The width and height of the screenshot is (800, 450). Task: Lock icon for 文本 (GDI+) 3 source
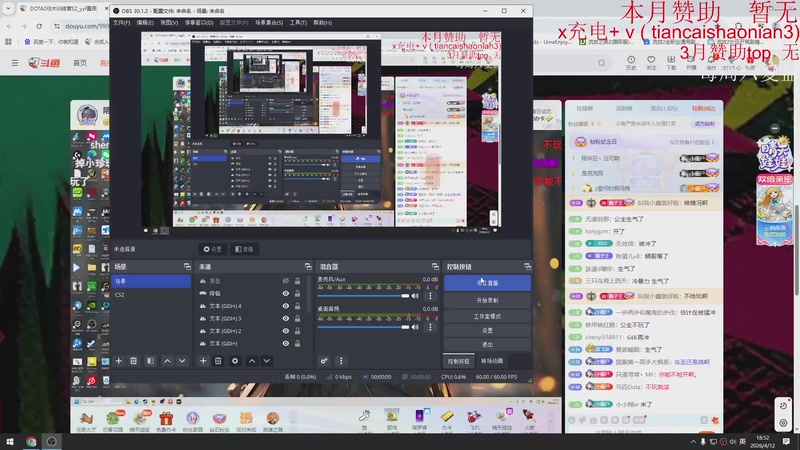(297, 318)
